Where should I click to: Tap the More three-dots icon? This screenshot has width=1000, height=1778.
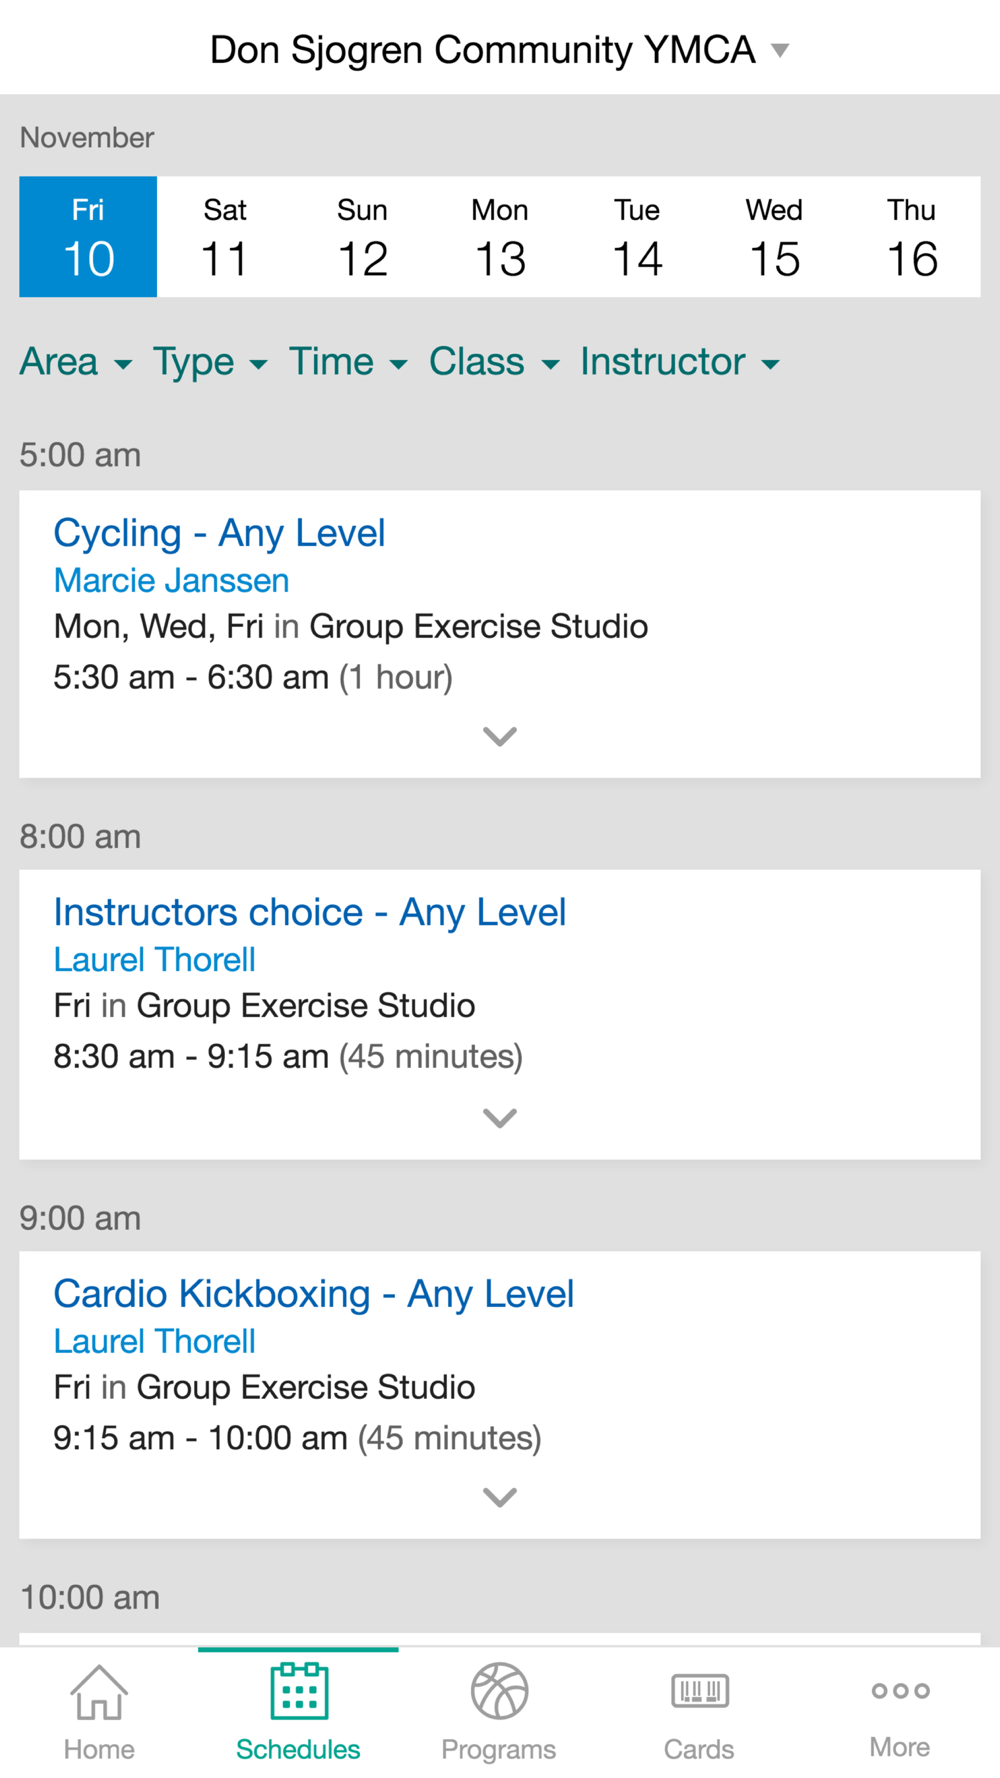900,1691
